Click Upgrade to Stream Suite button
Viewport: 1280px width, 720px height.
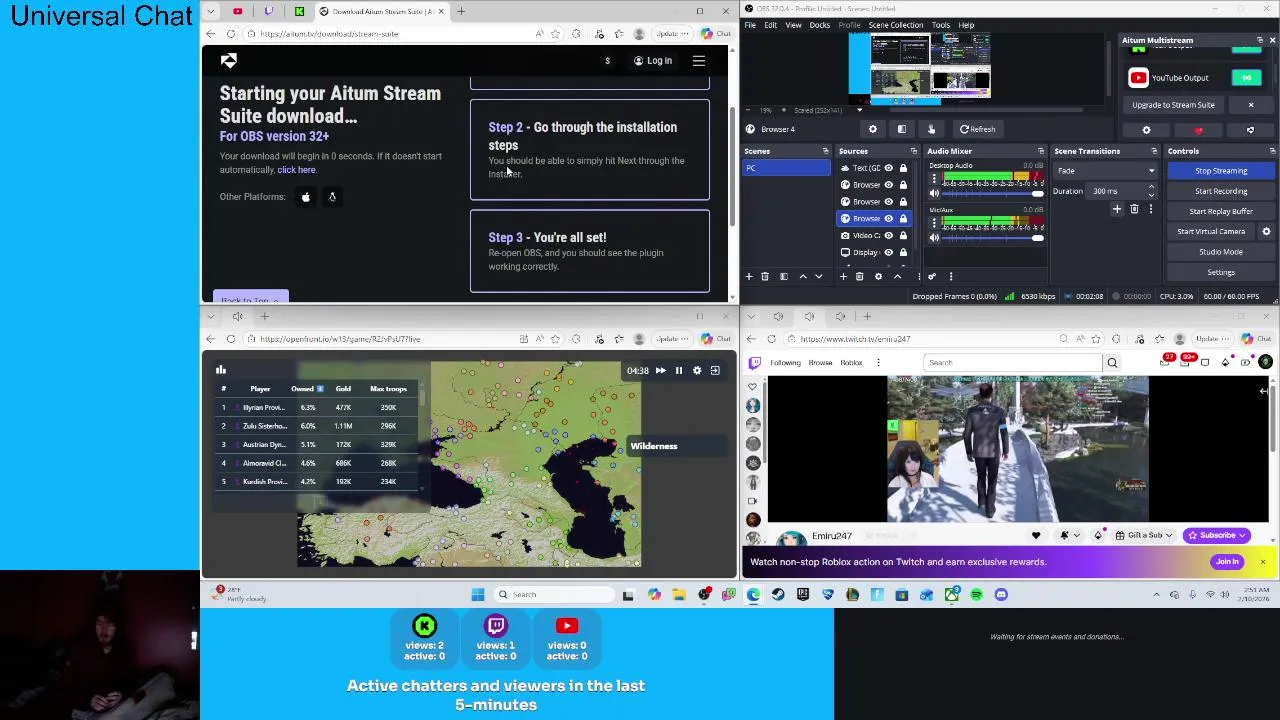[x=1173, y=105]
